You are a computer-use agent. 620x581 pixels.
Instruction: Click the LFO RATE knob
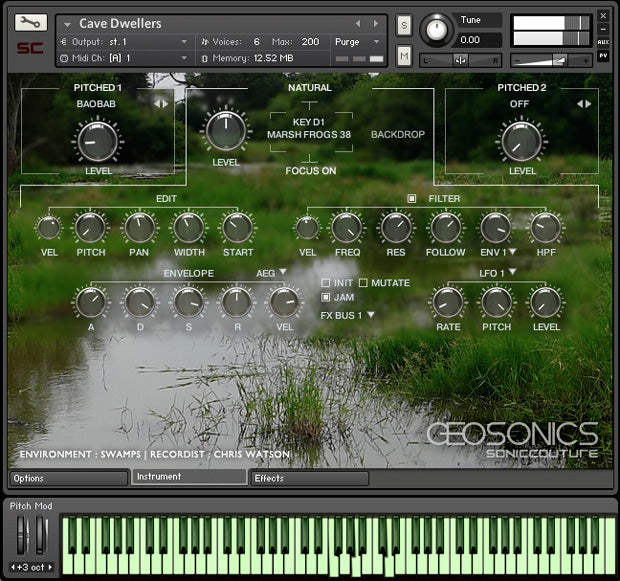pos(448,303)
